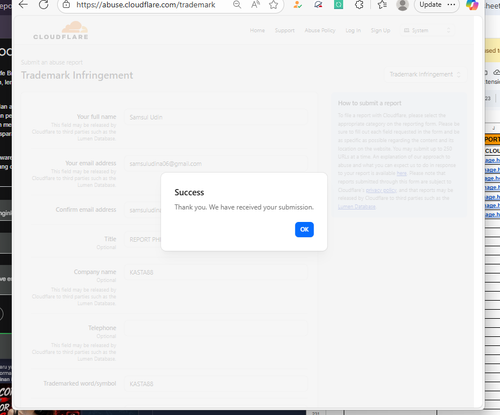Click the Your email address field

[216, 163]
